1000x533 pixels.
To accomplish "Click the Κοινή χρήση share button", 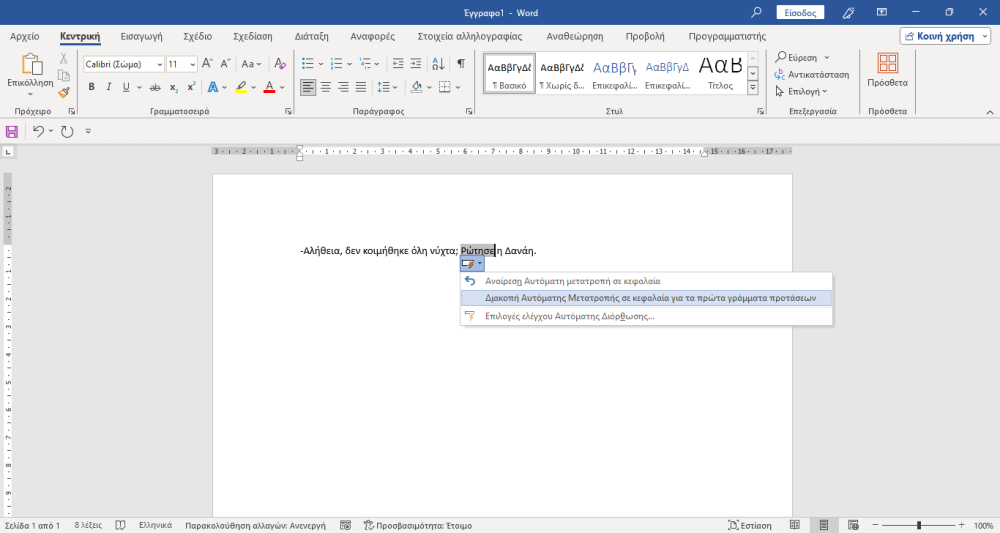I will coord(944,36).
